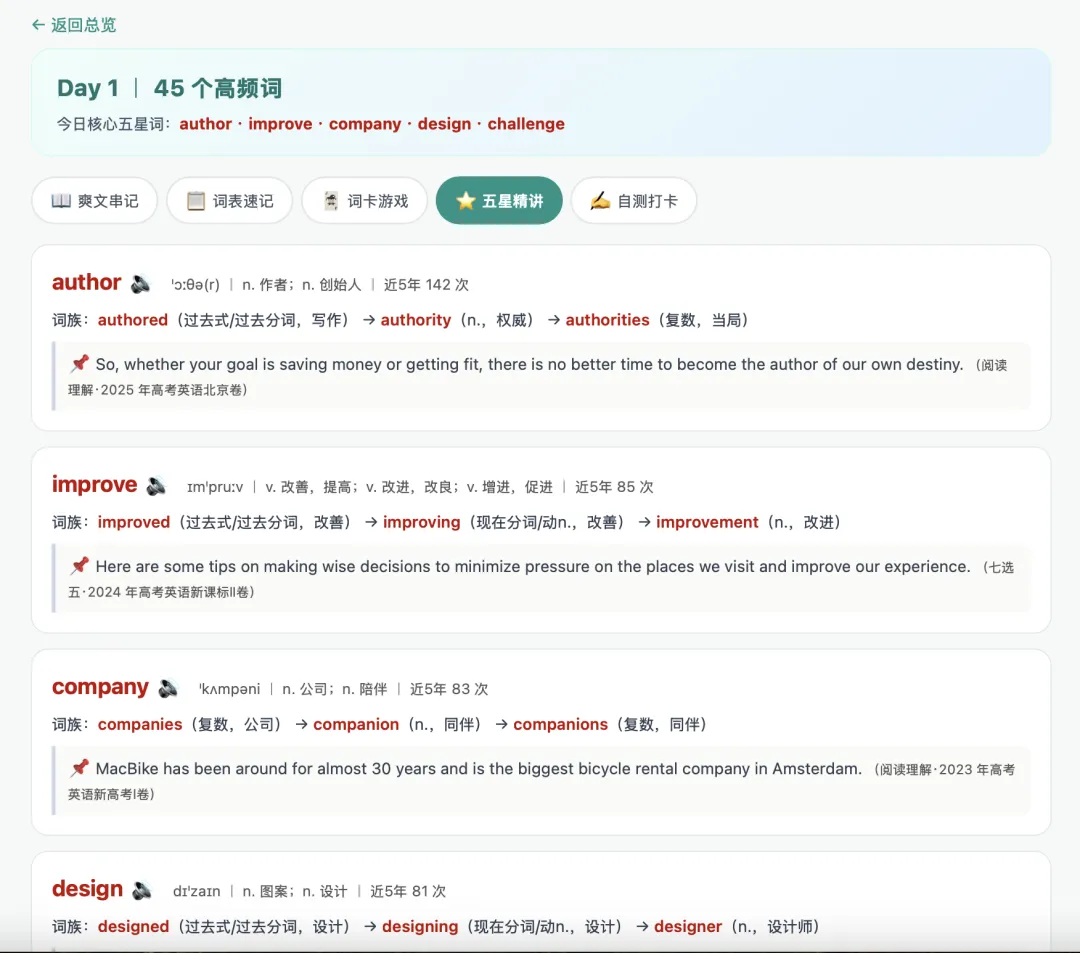Go back via 返回总览 link
The width and height of the screenshot is (1080, 953).
point(74,25)
